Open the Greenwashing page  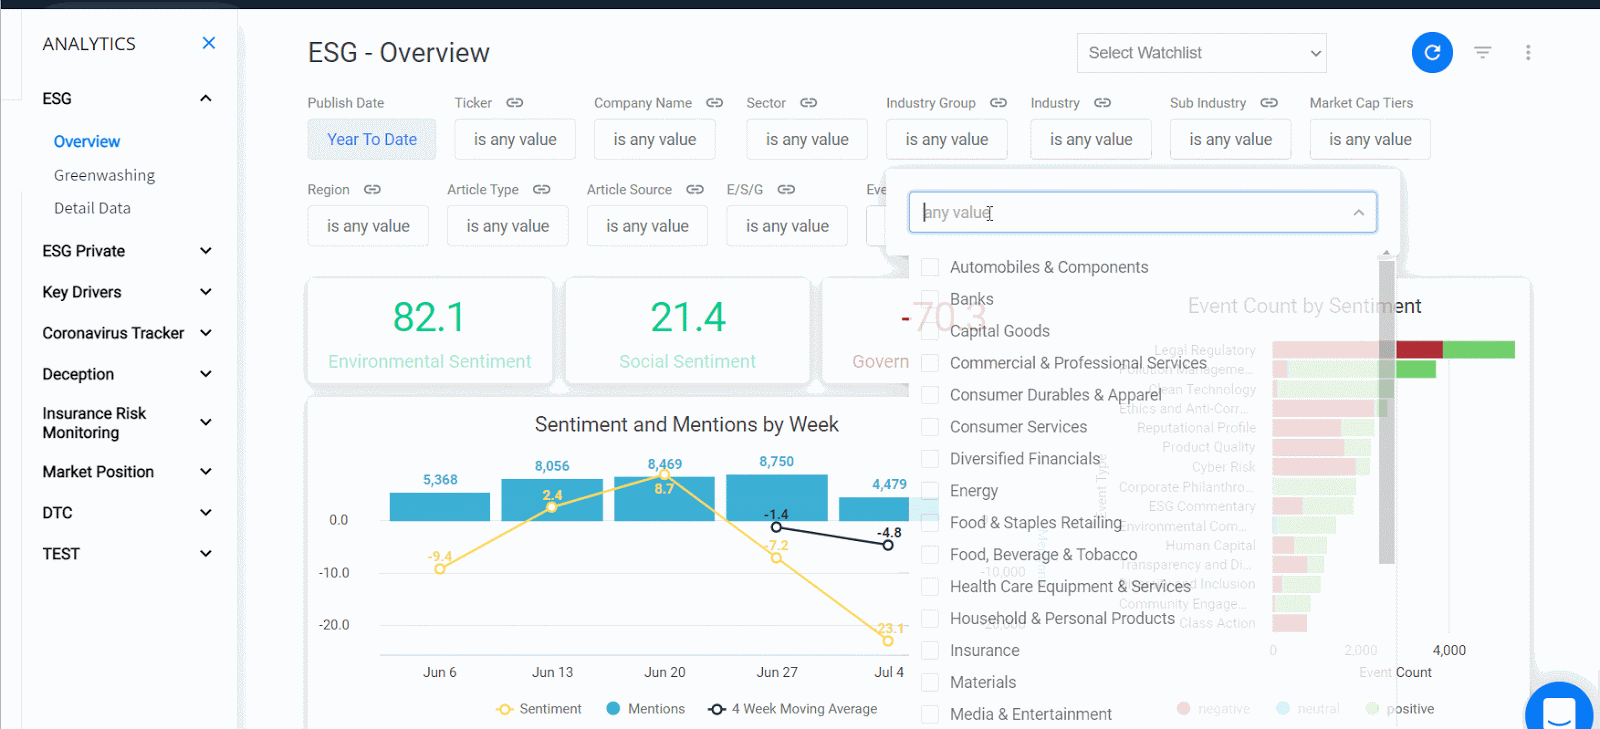click(104, 175)
